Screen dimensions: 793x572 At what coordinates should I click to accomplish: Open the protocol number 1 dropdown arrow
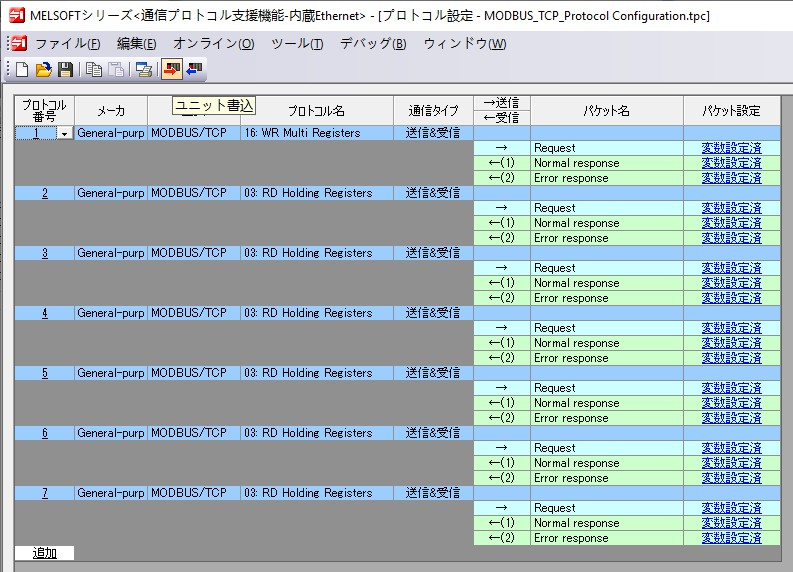coord(64,134)
